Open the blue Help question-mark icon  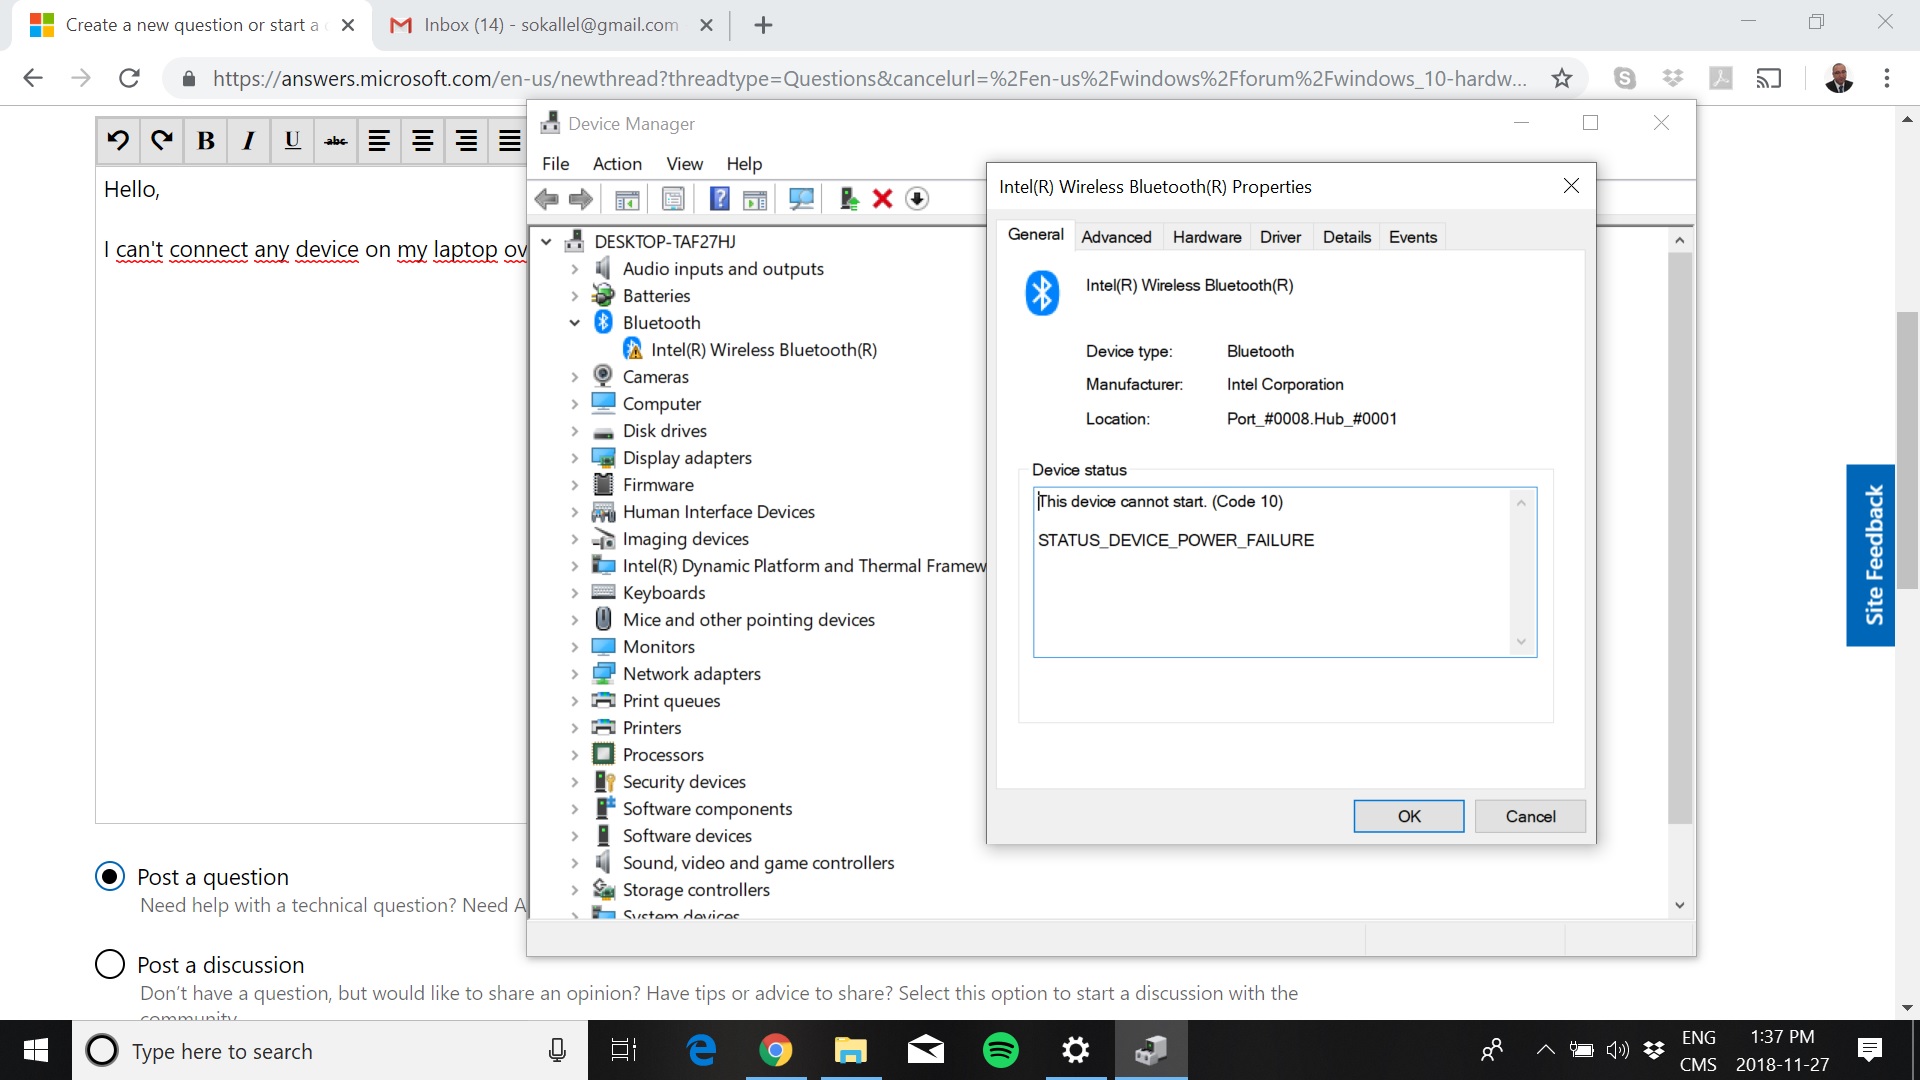(719, 199)
